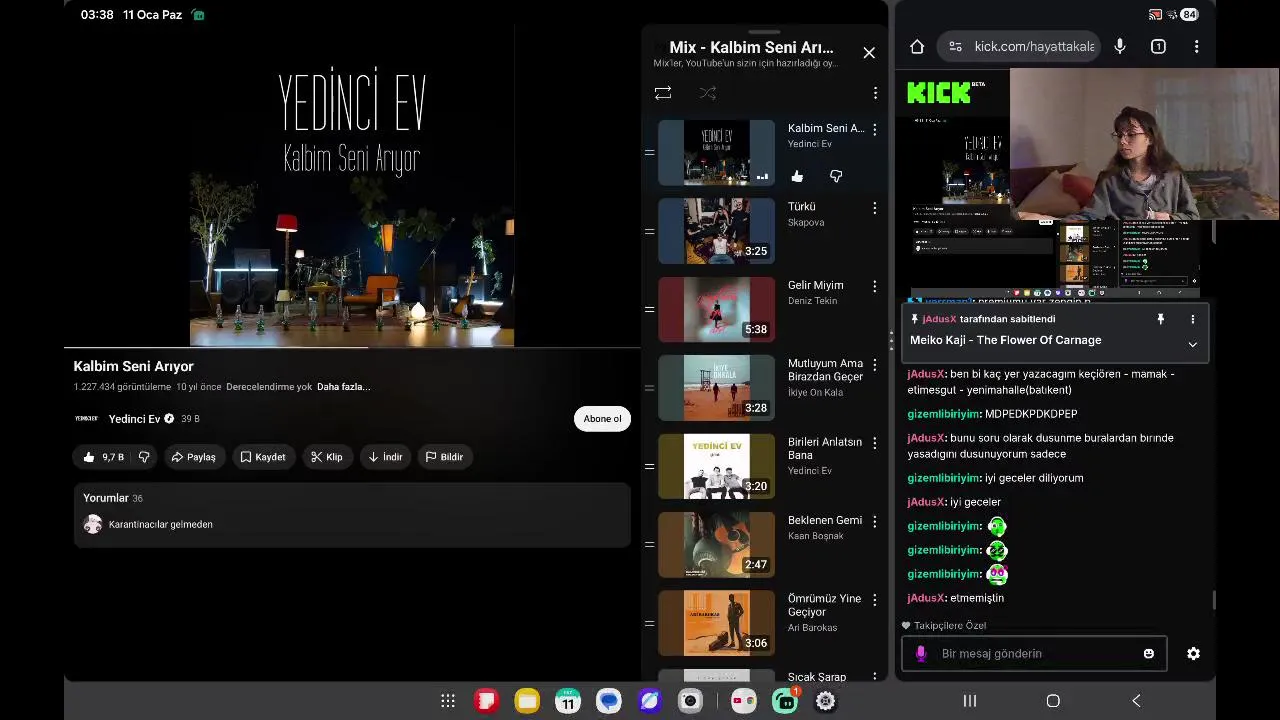
Task: Open the red notes app in taskbar
Action: (x=486, y=701)
